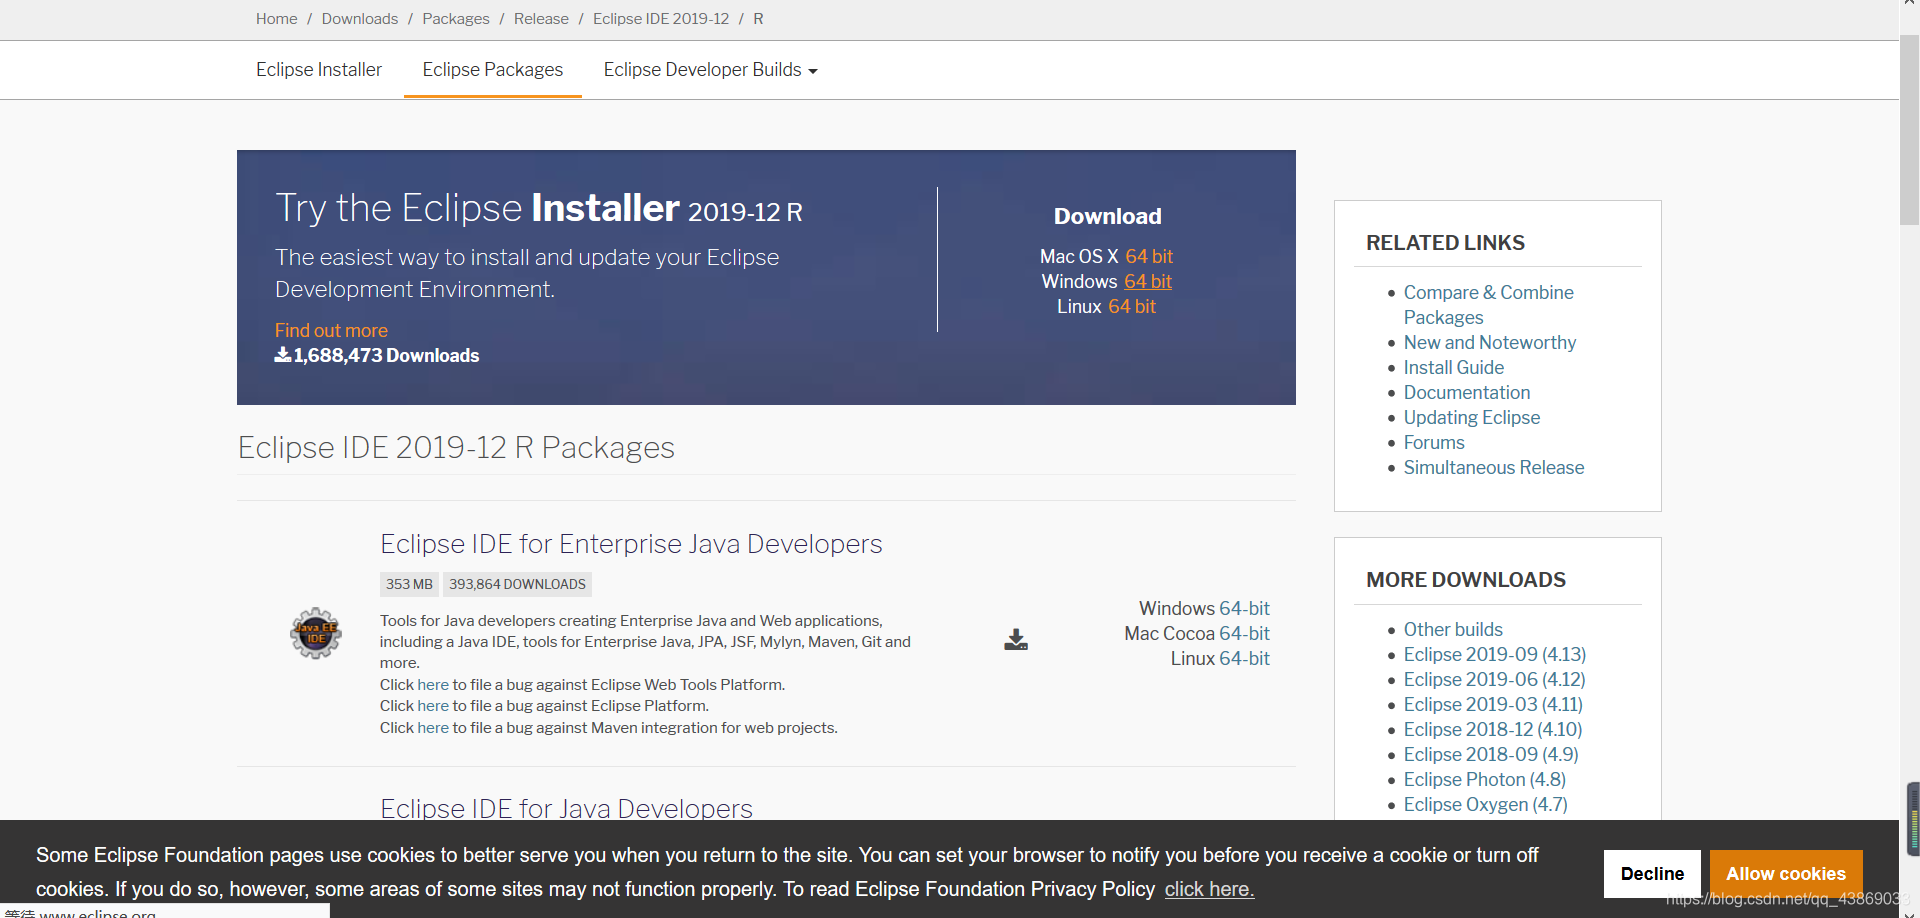Click the download icon beside 1,688,473 Downloads
This screenshot has width=1920, height=918.
(283, 355)
